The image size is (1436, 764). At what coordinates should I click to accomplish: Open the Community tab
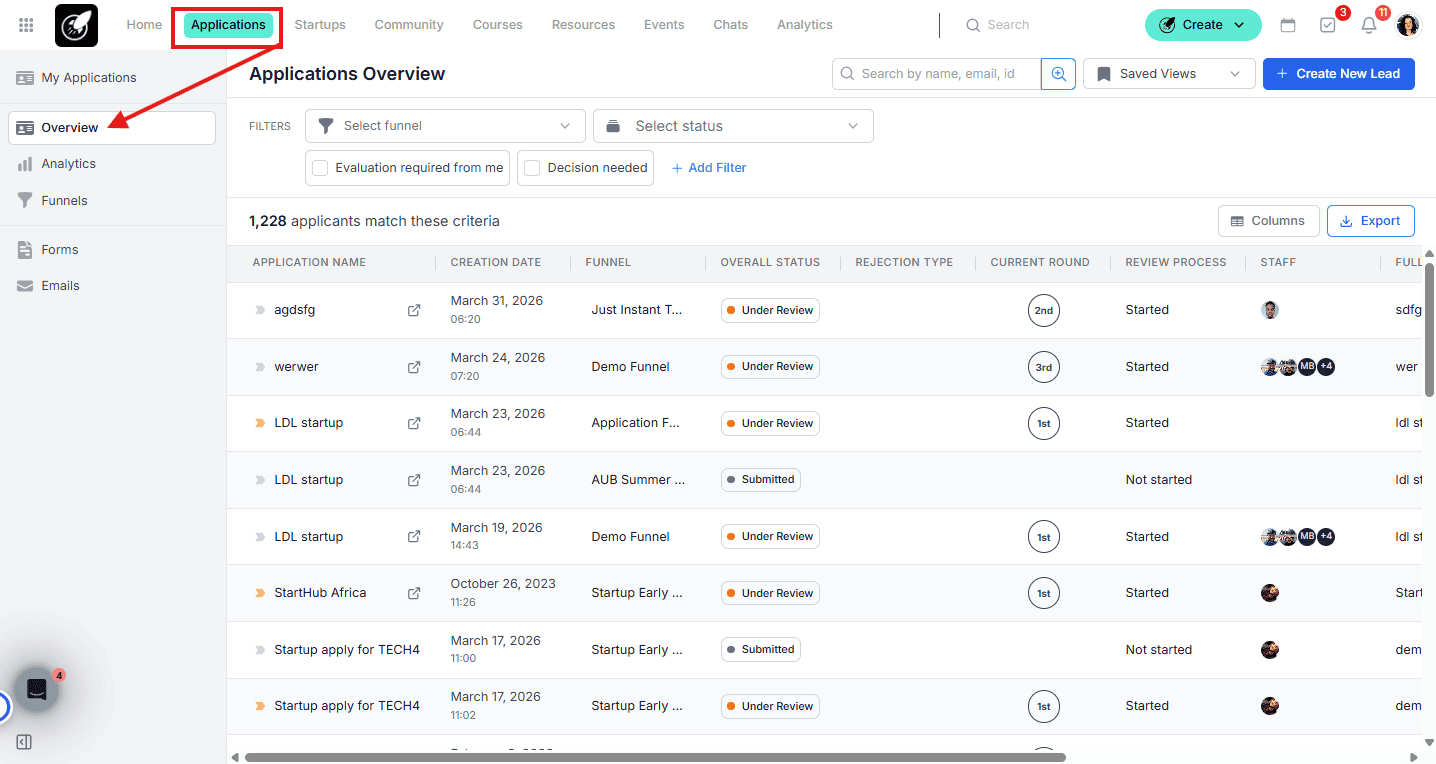point(409,25)
